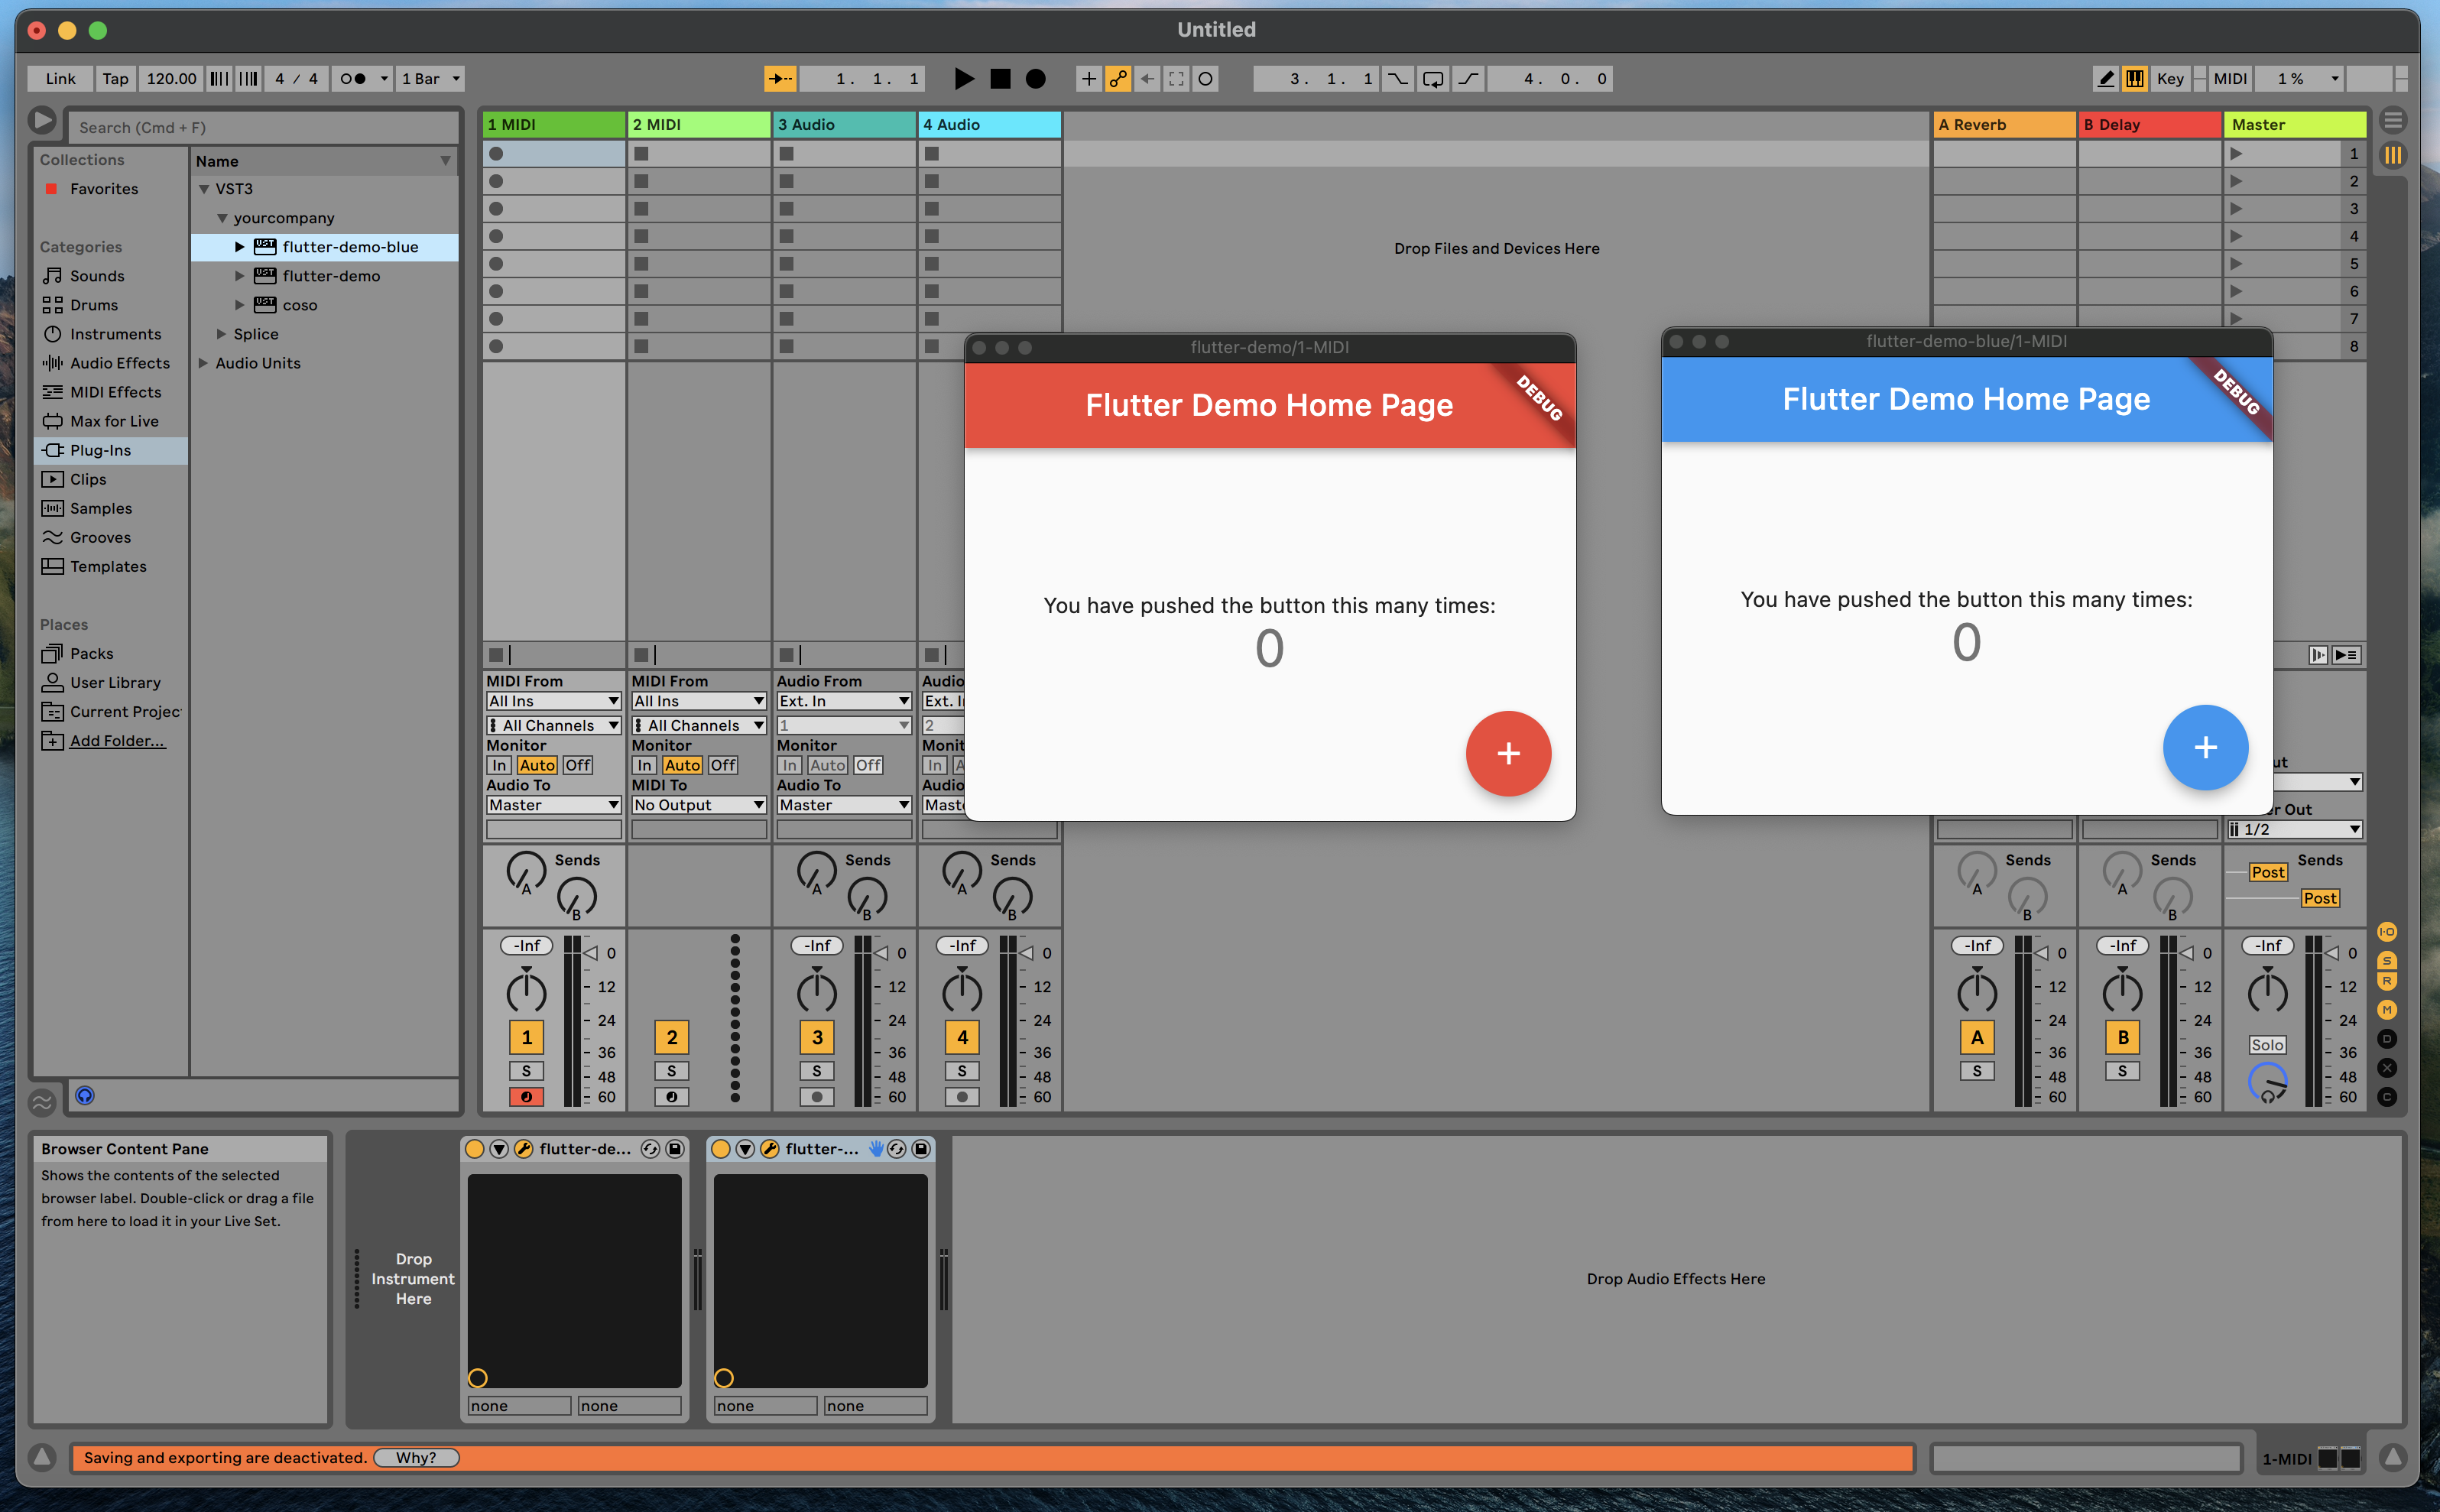The image size is (2440, 1512).
Task: Activate Draw Mode in the top toolbar
Action: pyautogui.click(x=2105, y=78)
